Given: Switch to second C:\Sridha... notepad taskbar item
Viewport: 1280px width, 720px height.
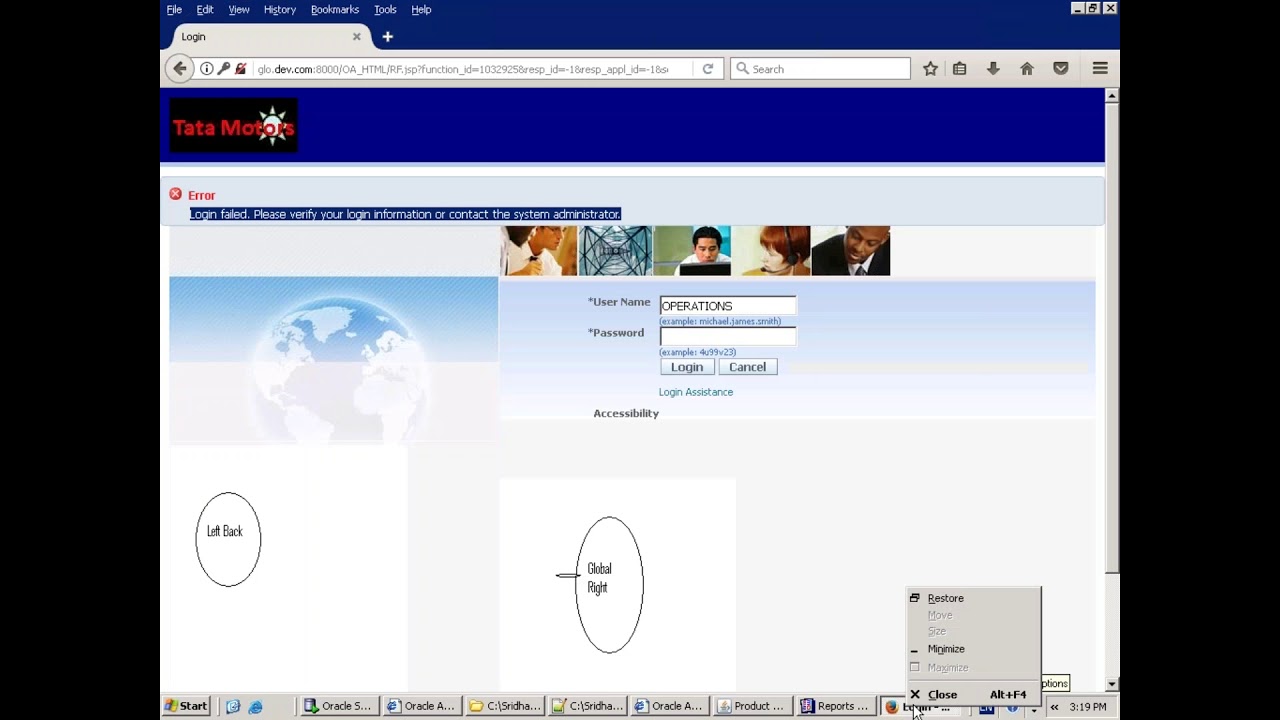Looking at the screenshot, I should [x=587, y=706].
